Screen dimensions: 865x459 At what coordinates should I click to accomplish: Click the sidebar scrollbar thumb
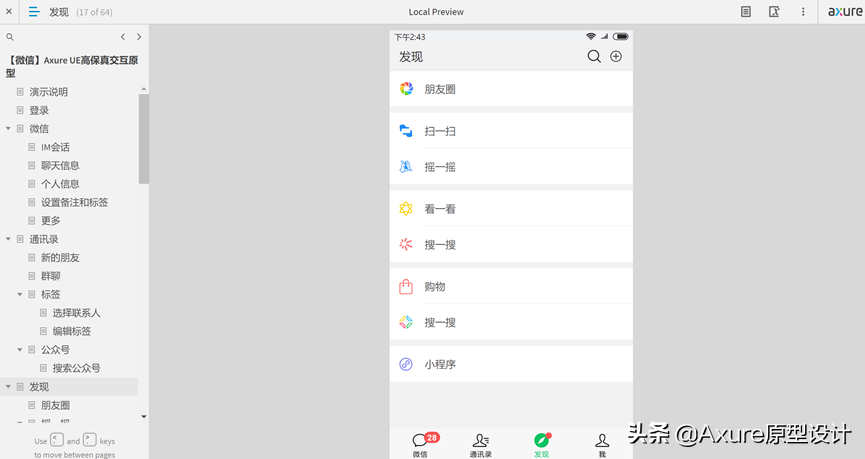[x=144, y=138]
